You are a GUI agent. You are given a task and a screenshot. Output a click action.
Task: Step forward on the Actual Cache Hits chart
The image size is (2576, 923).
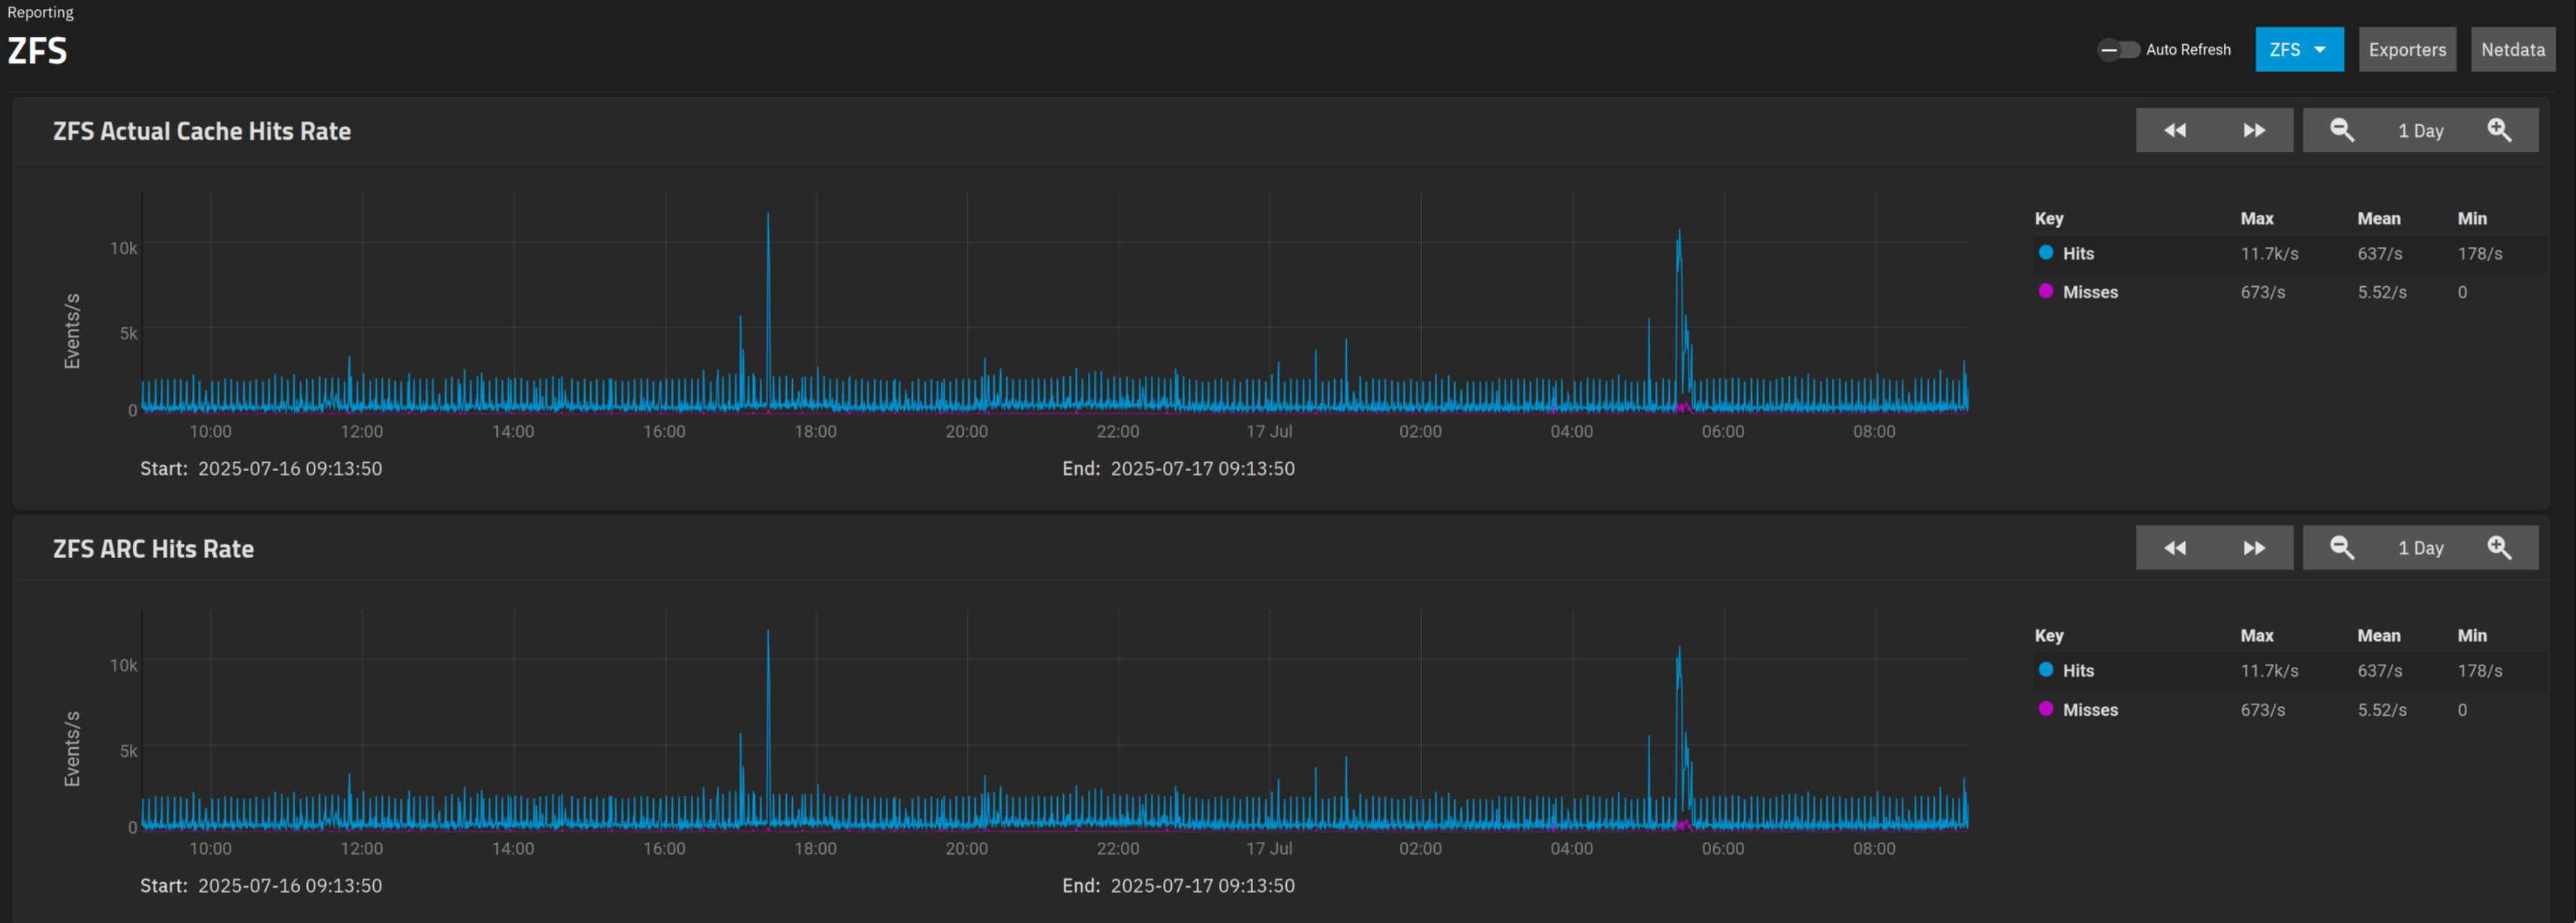point(2254,131)
